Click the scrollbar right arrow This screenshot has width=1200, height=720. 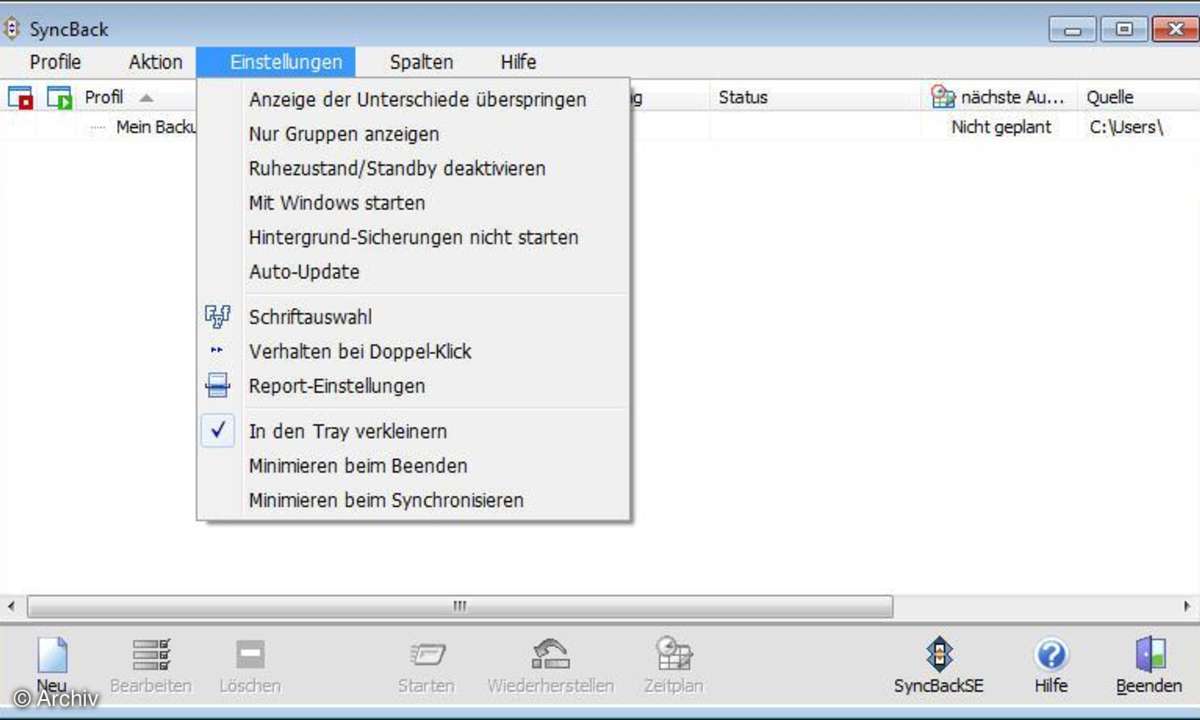1187,606
